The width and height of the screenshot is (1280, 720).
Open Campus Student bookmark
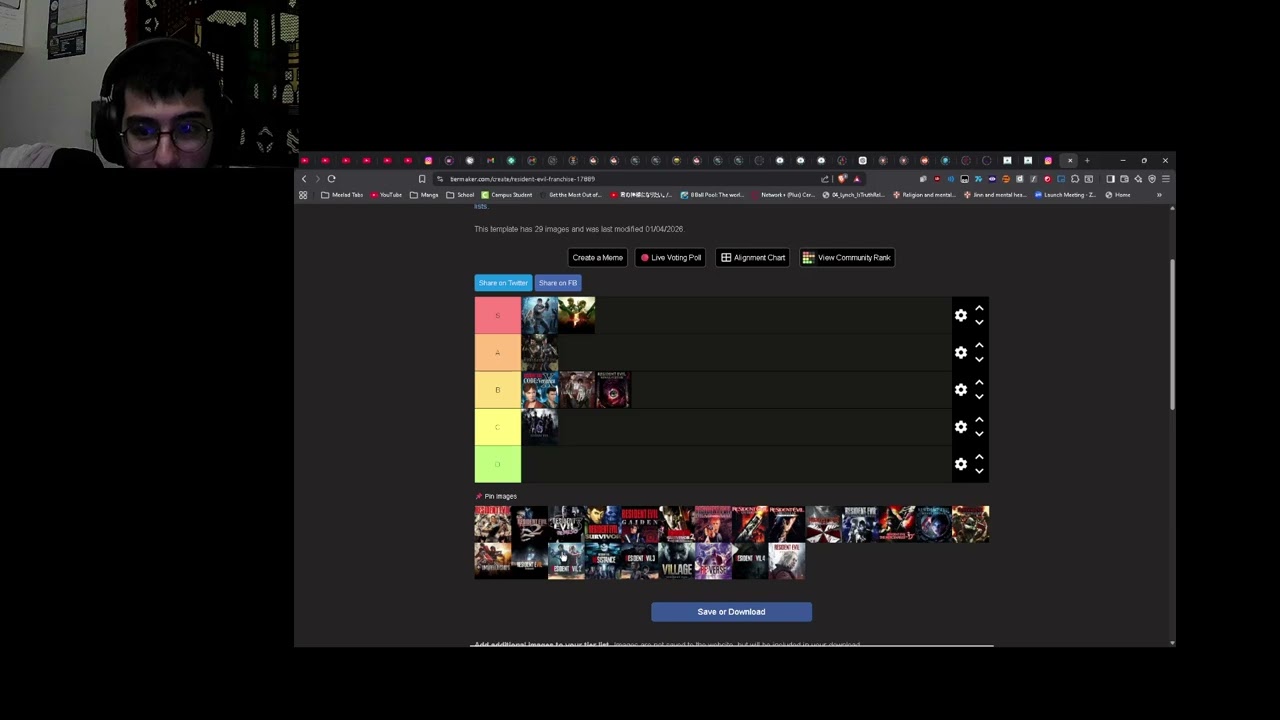coord(507,195)
